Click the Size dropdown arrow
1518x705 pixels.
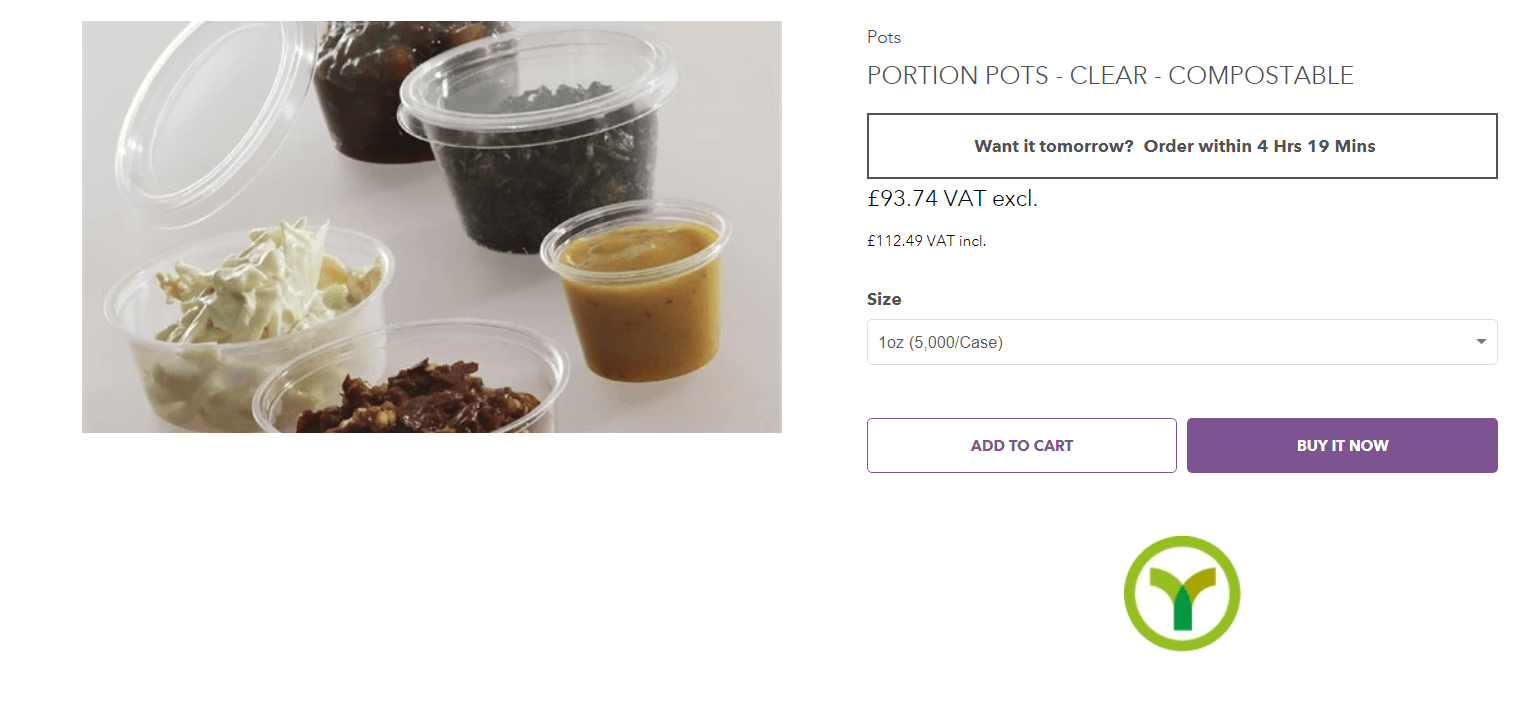click(x=1481, y=342)
